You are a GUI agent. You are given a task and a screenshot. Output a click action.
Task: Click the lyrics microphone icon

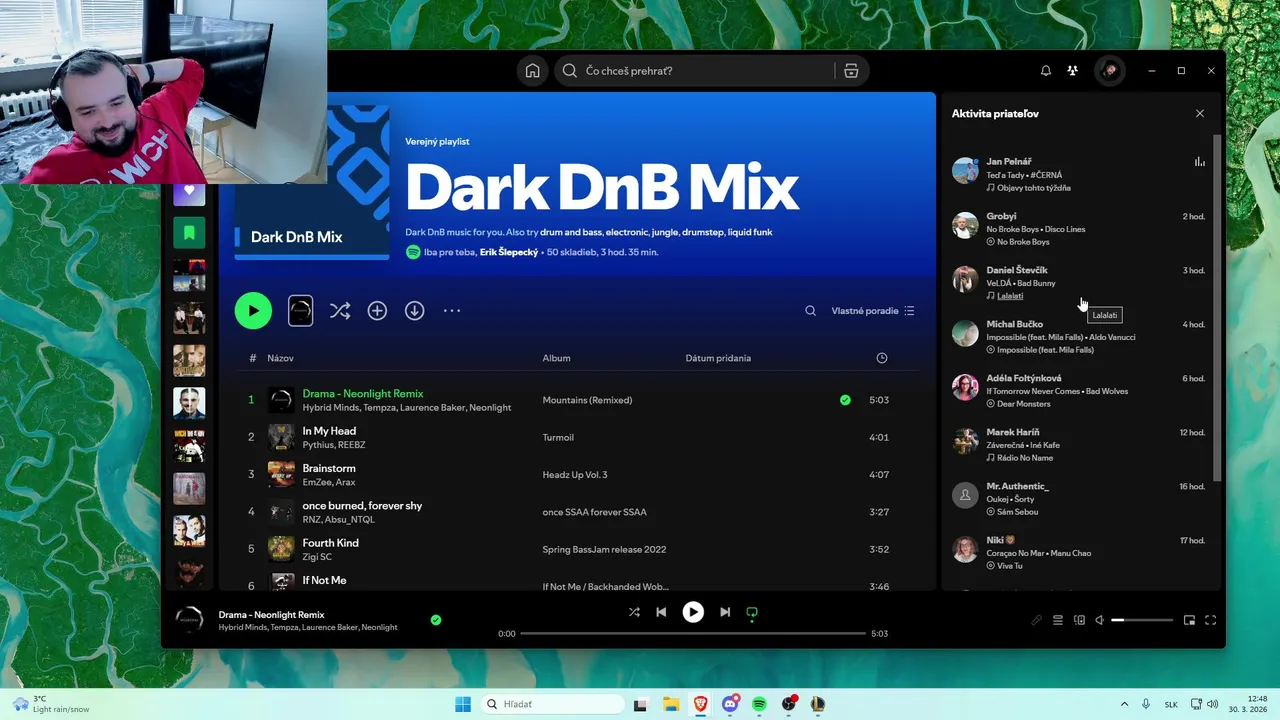click(1037, 620)
